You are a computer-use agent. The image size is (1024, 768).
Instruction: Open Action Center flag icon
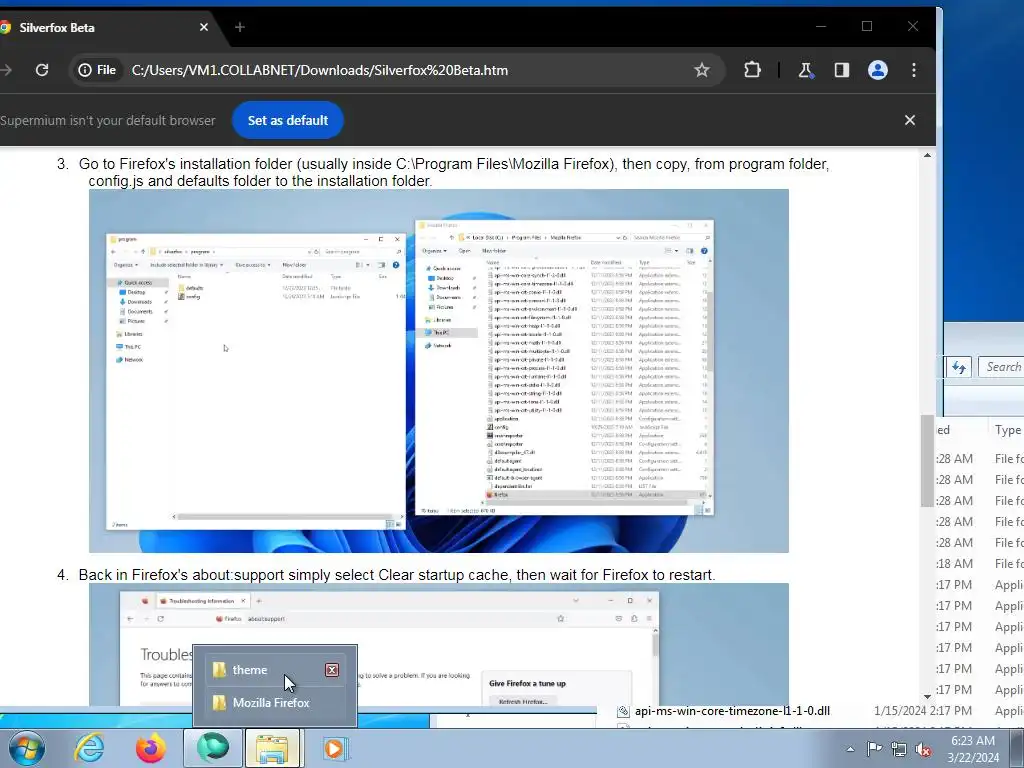click(x=874, y=749)
